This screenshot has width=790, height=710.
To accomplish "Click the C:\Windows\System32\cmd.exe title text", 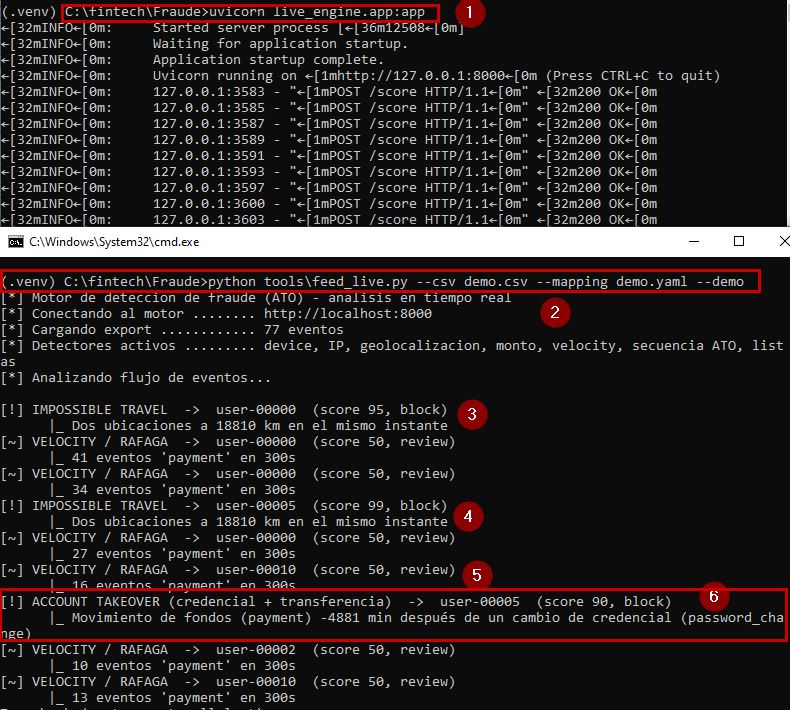I will tap(114, 242).
